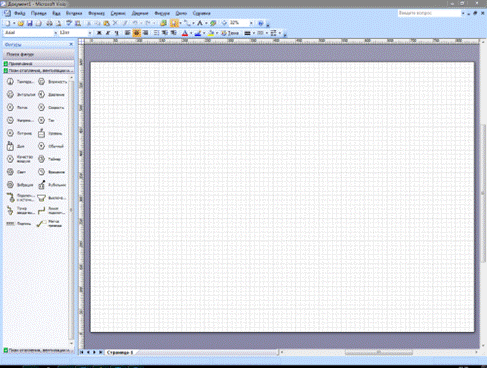Click the Тема theme button
The image size is (487, 368).
click(x=230, y=33)
